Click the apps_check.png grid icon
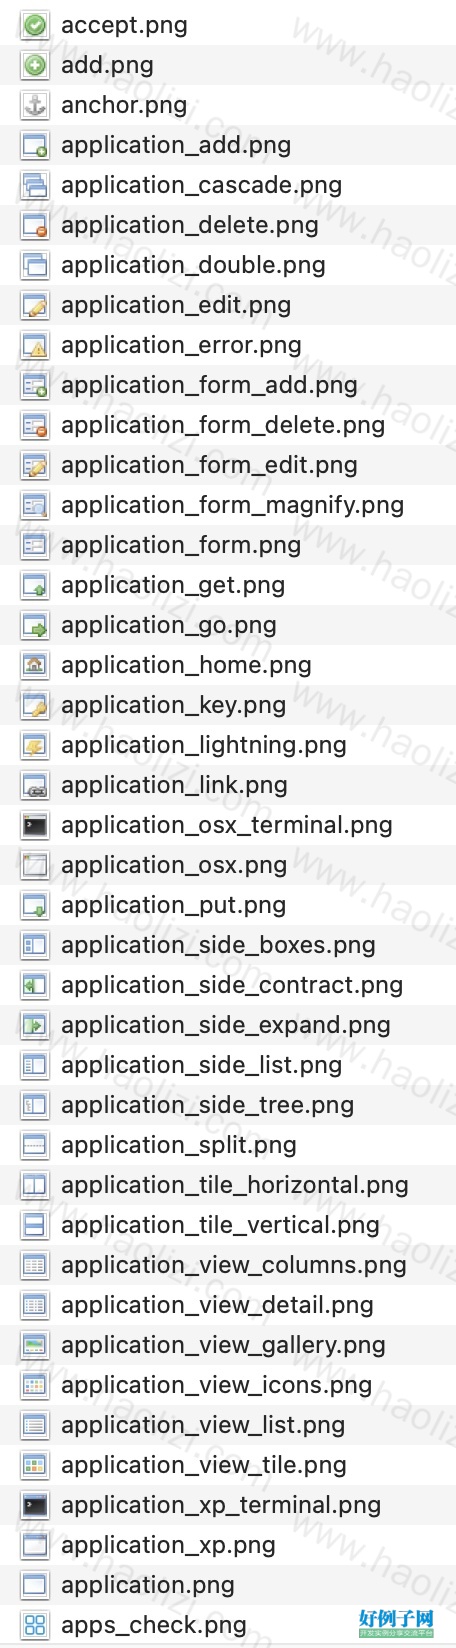This screenshot has height=1648, width=456. tap(35, 1625)
